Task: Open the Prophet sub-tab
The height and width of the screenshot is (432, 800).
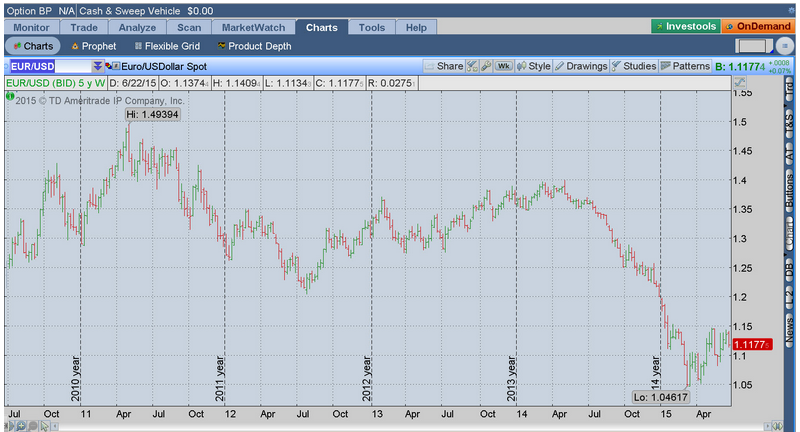Action: point(94,46)
